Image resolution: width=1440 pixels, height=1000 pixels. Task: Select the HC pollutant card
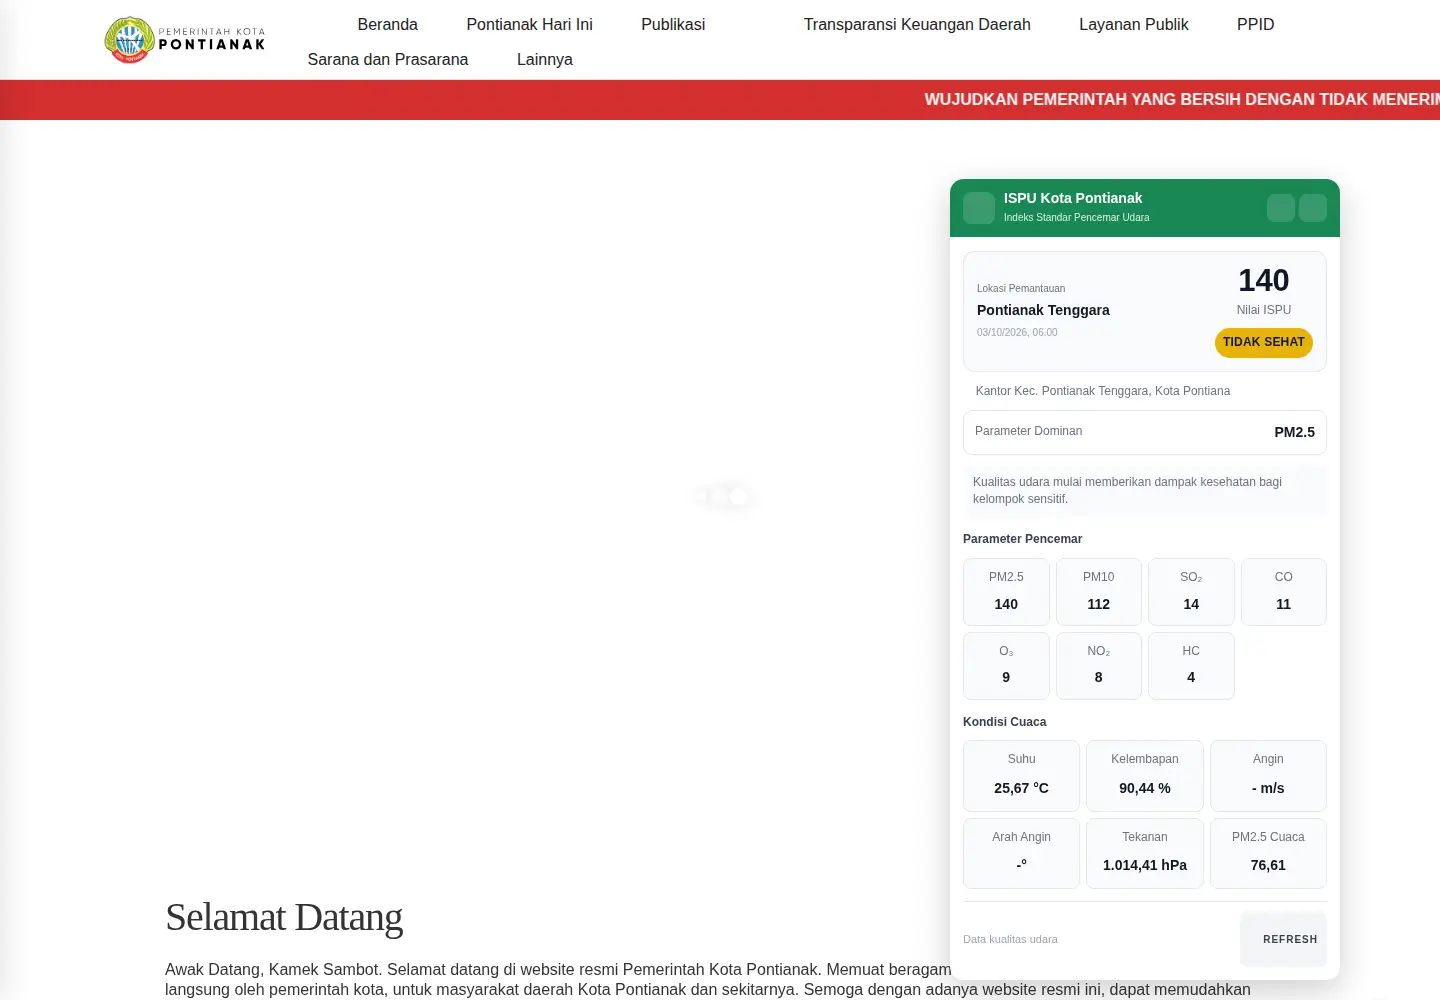point(1191,666)
